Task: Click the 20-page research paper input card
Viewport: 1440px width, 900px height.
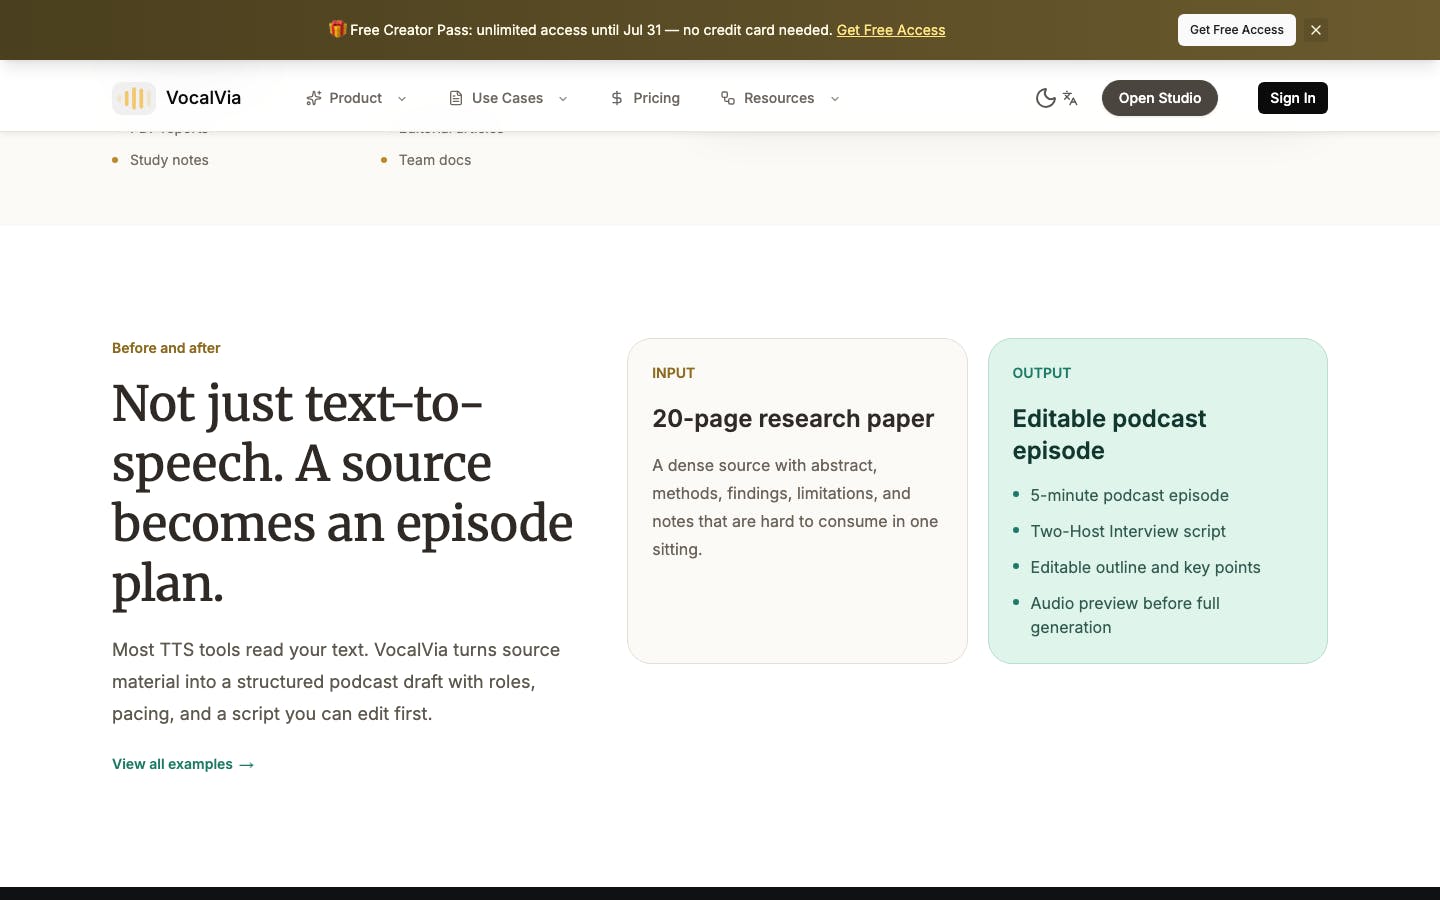Action: pyautogui.click(x=797, y=501)
